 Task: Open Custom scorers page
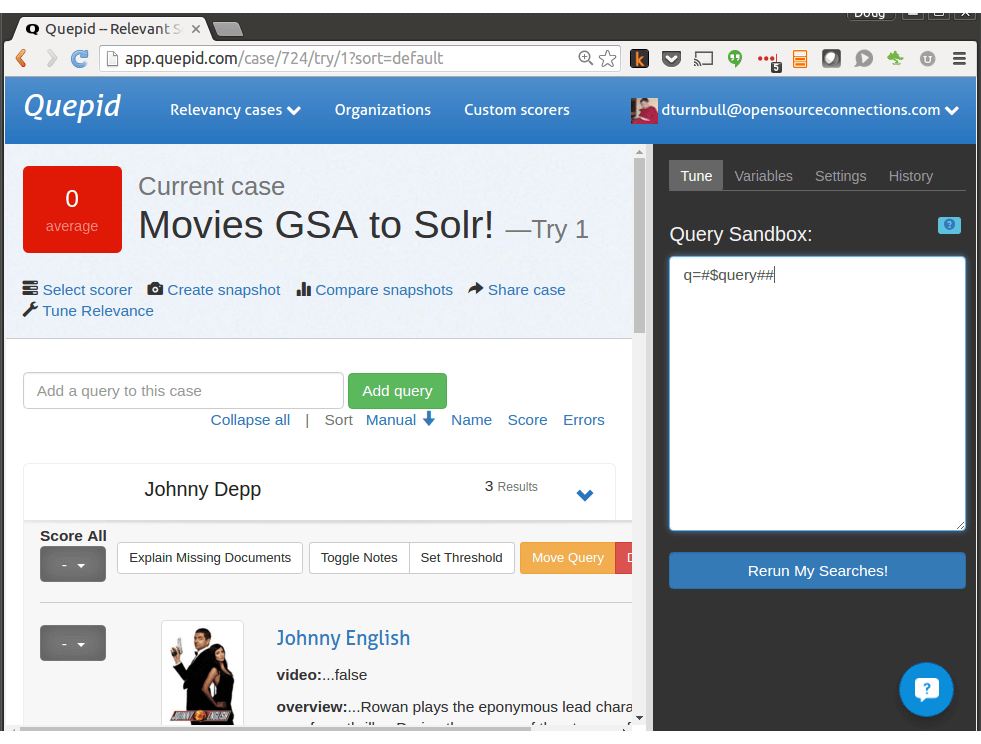517,110
